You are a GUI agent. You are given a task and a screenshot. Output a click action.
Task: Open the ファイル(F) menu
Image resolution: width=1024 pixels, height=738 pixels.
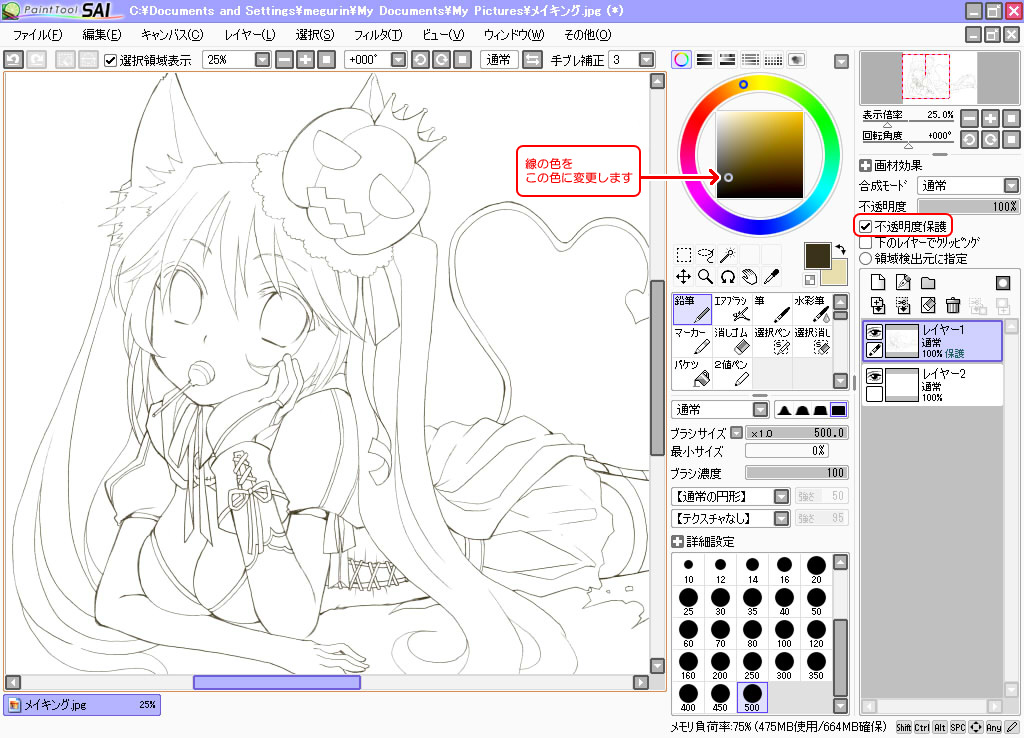[38, 35]
